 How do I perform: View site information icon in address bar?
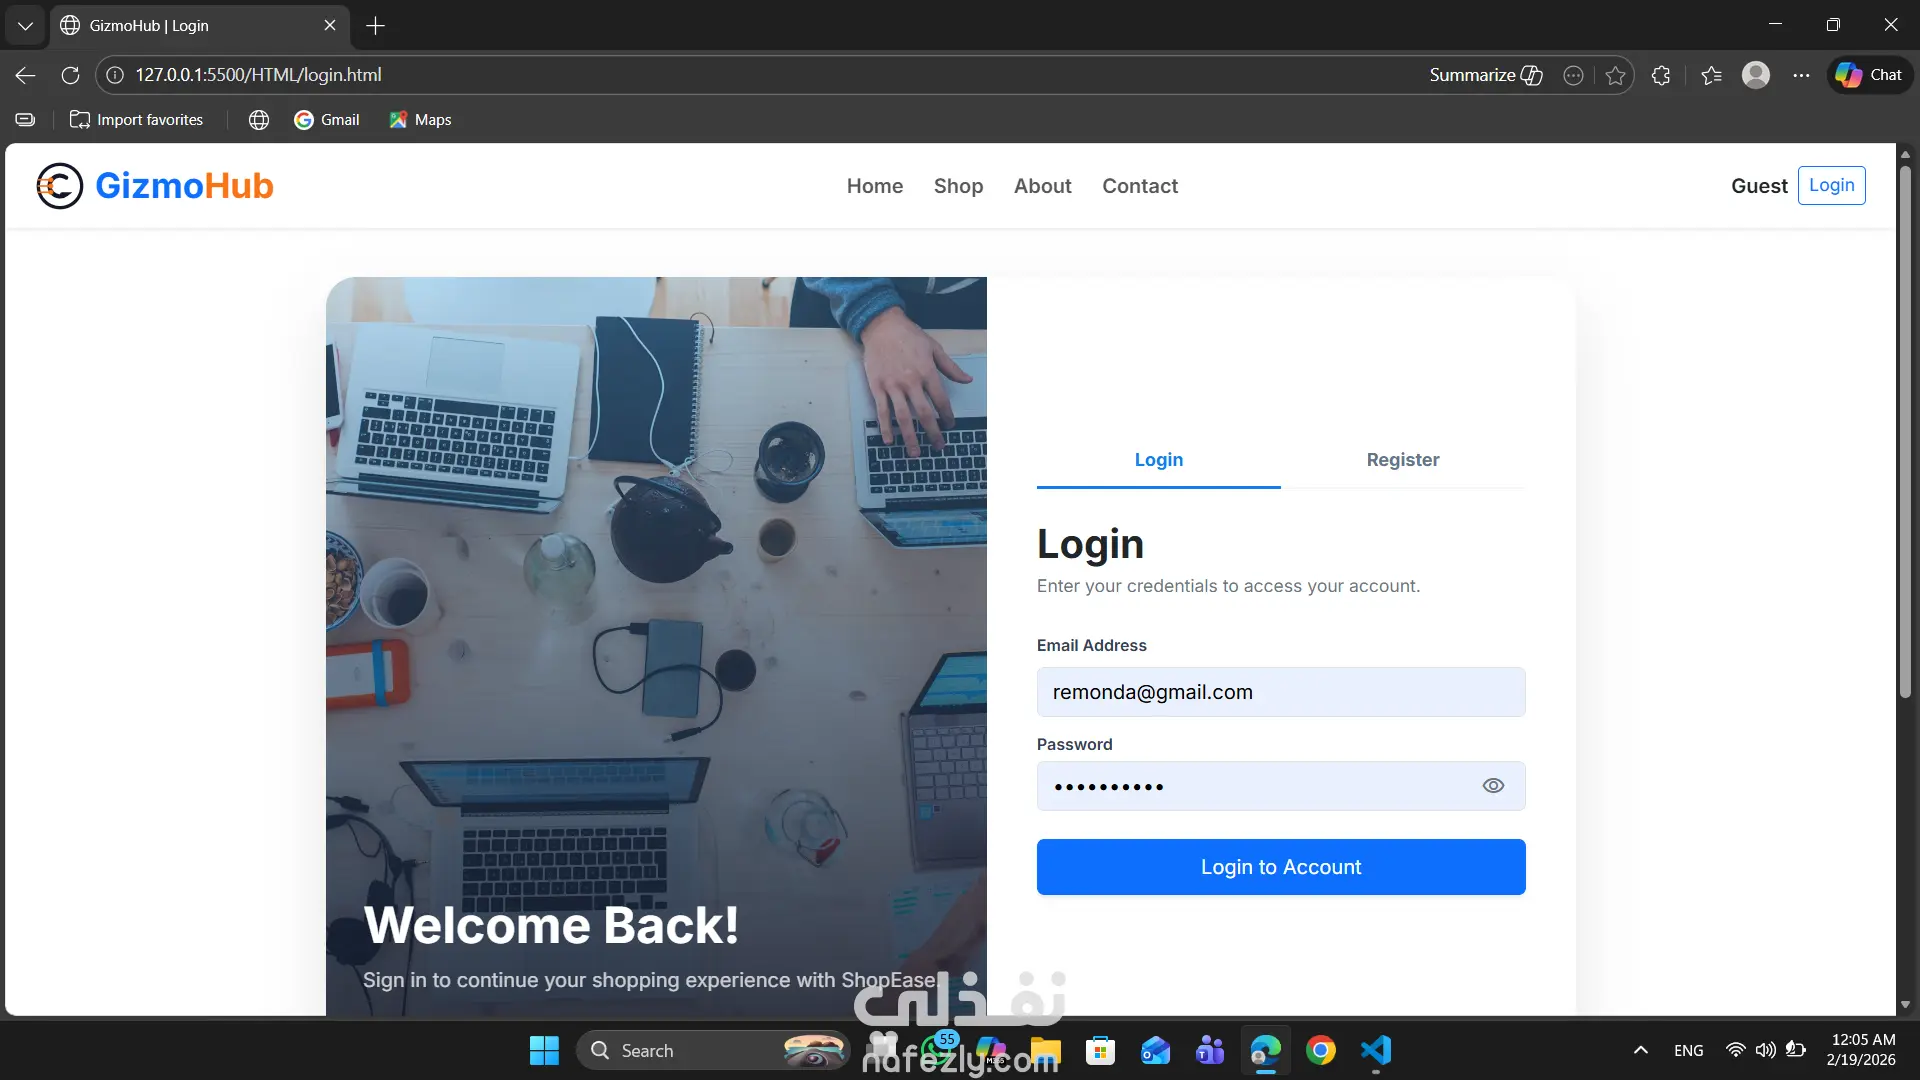pos(115,75)
